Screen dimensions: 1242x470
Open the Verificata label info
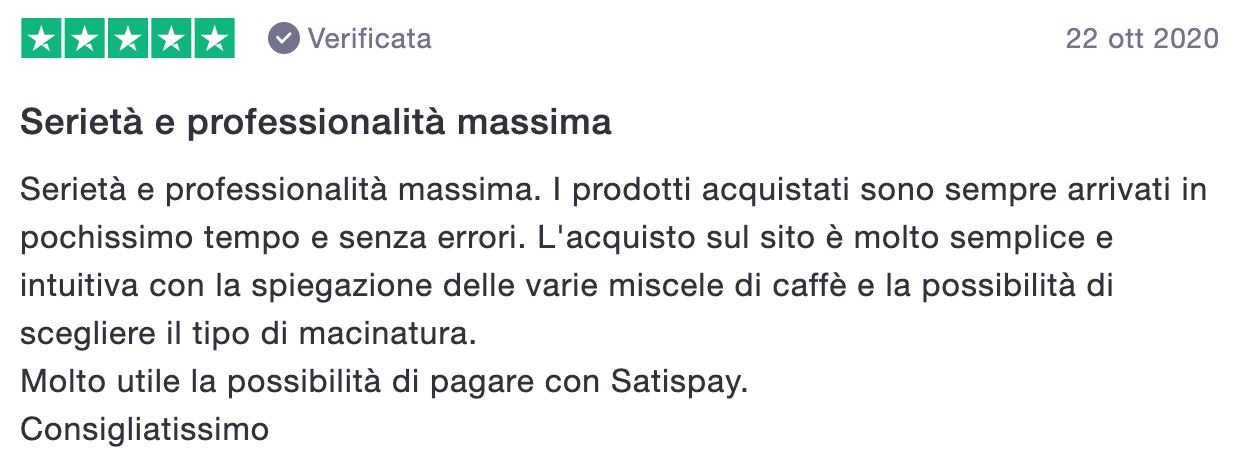[370, 39]
